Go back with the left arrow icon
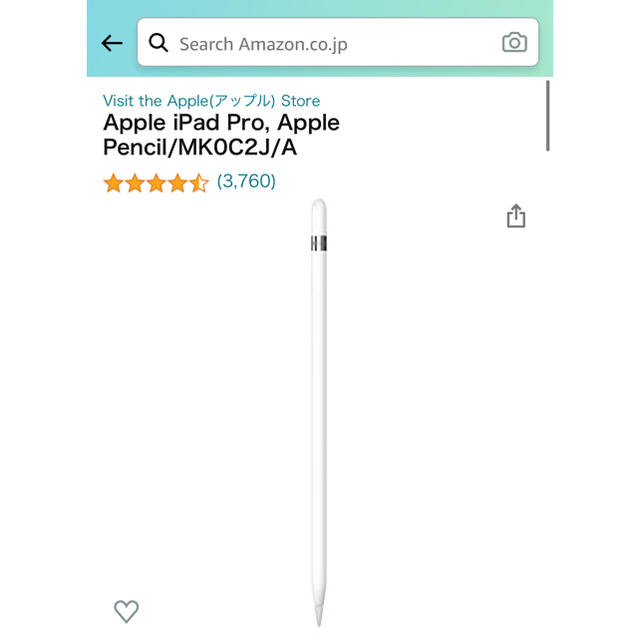 pyautogui.click(x=112, y=43)
